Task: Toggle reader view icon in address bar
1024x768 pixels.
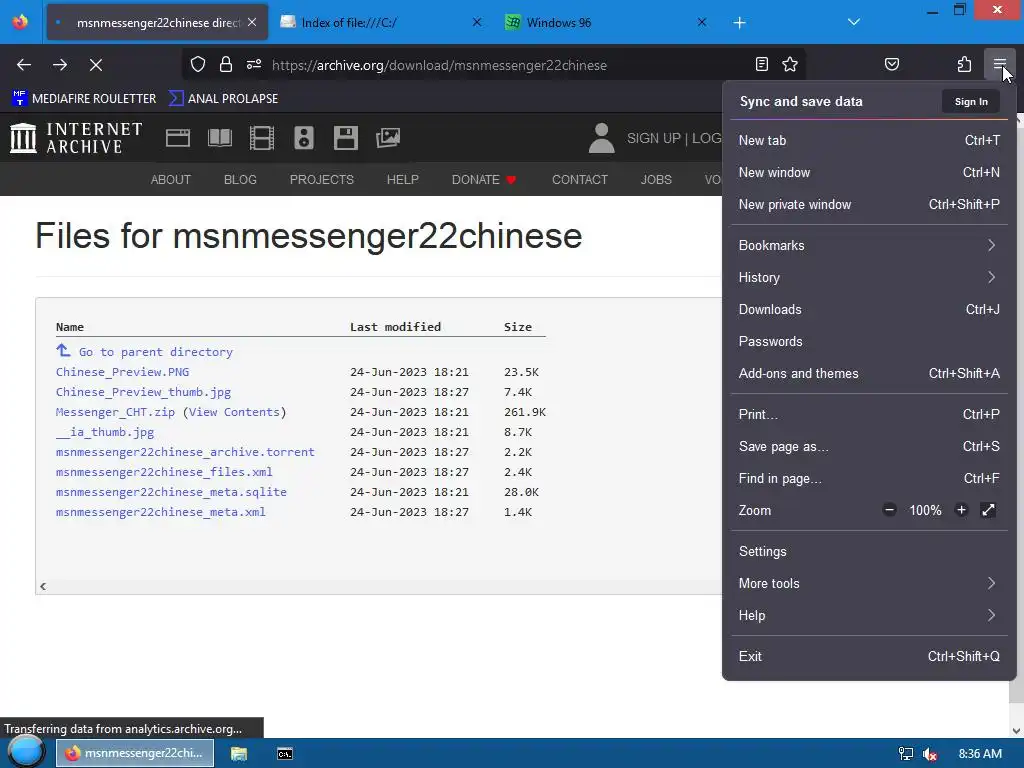Action: 761,64
